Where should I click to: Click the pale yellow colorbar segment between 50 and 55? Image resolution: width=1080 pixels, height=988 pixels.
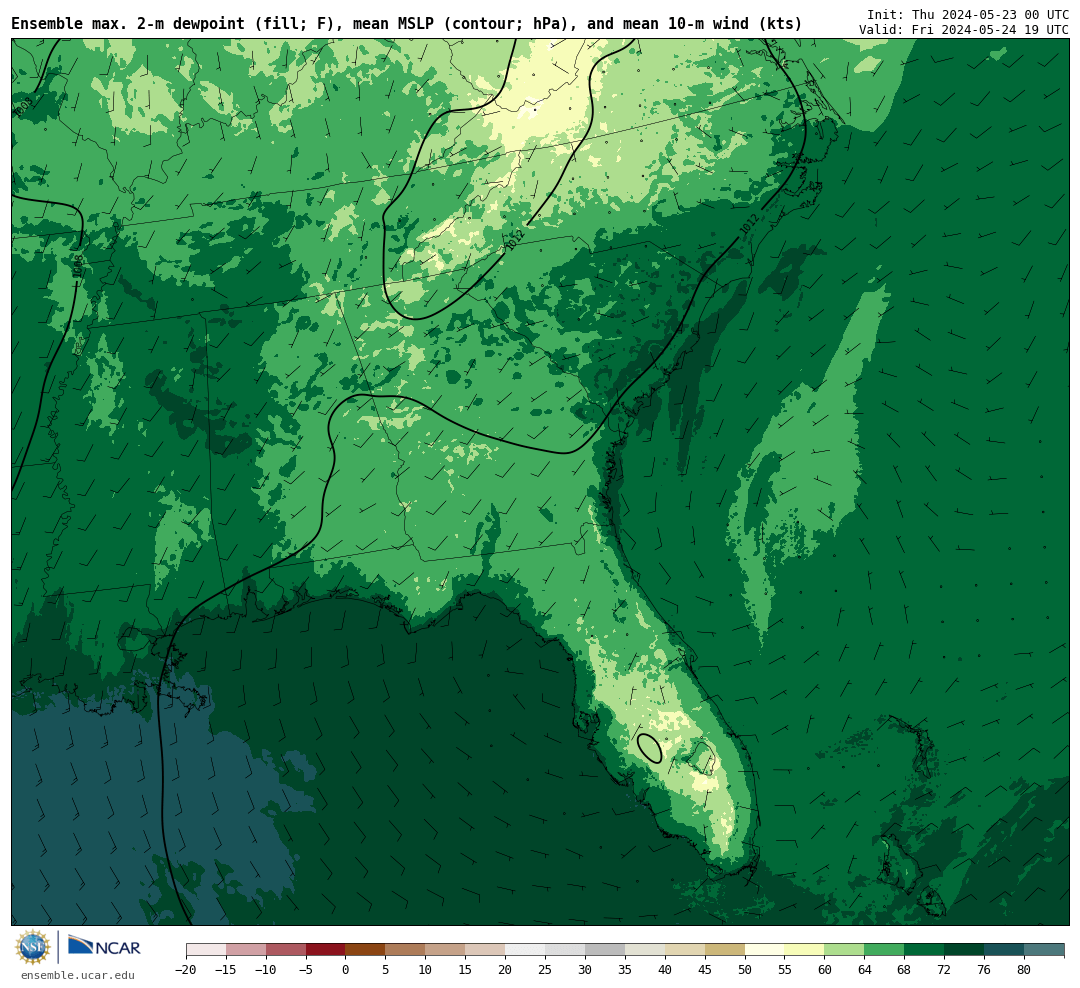tap(765, 950)
